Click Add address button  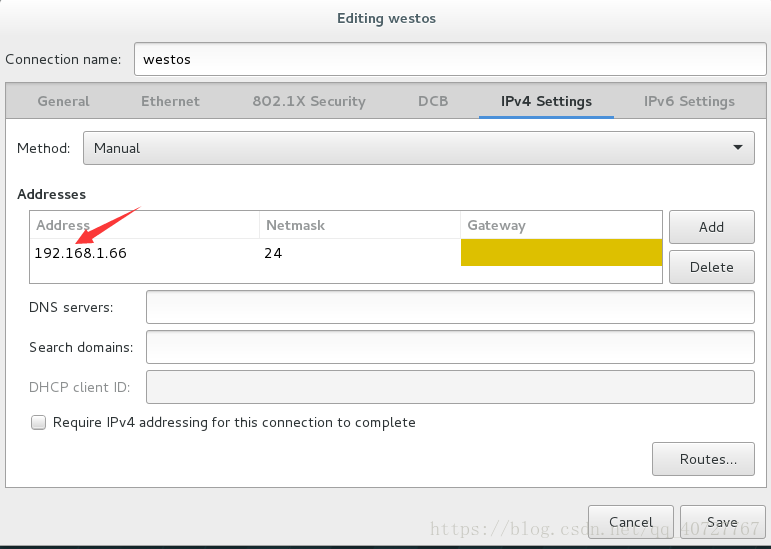(x=712, y=227)
